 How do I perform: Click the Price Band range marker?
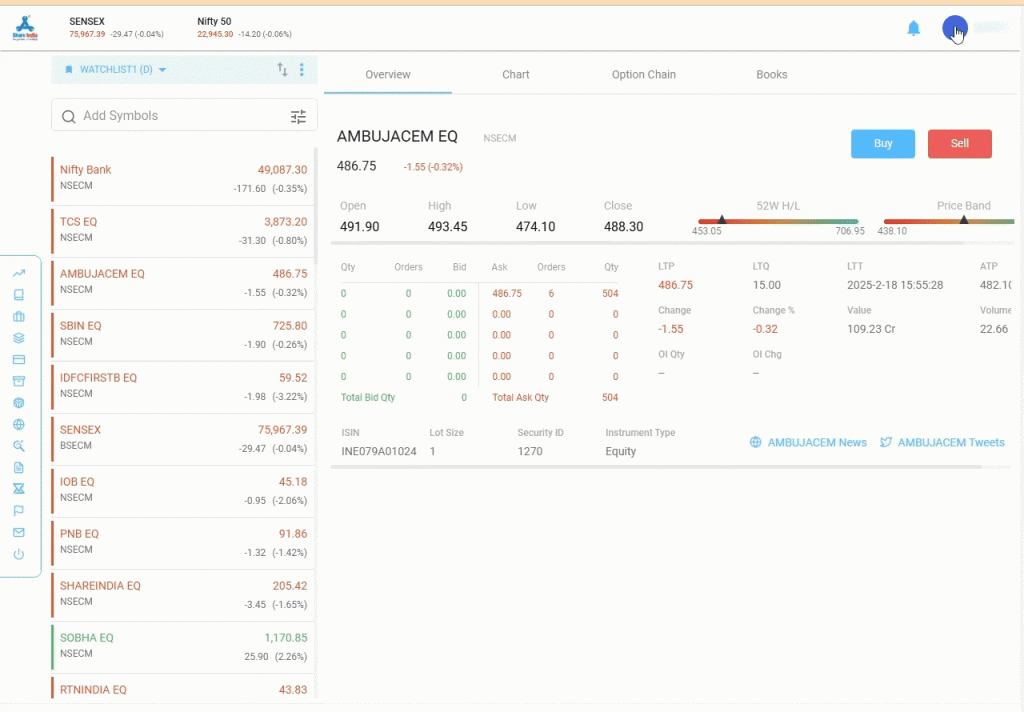[x=964, y=220]
